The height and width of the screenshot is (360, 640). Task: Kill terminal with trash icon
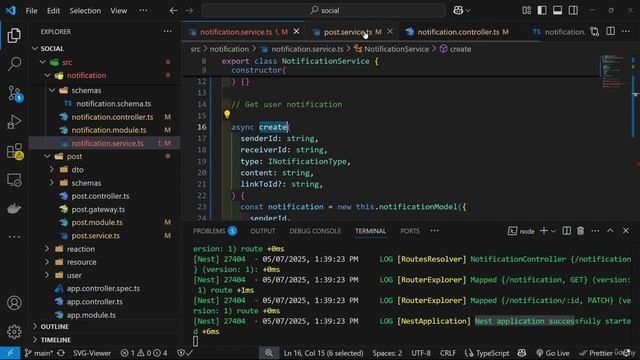(580, 231)
